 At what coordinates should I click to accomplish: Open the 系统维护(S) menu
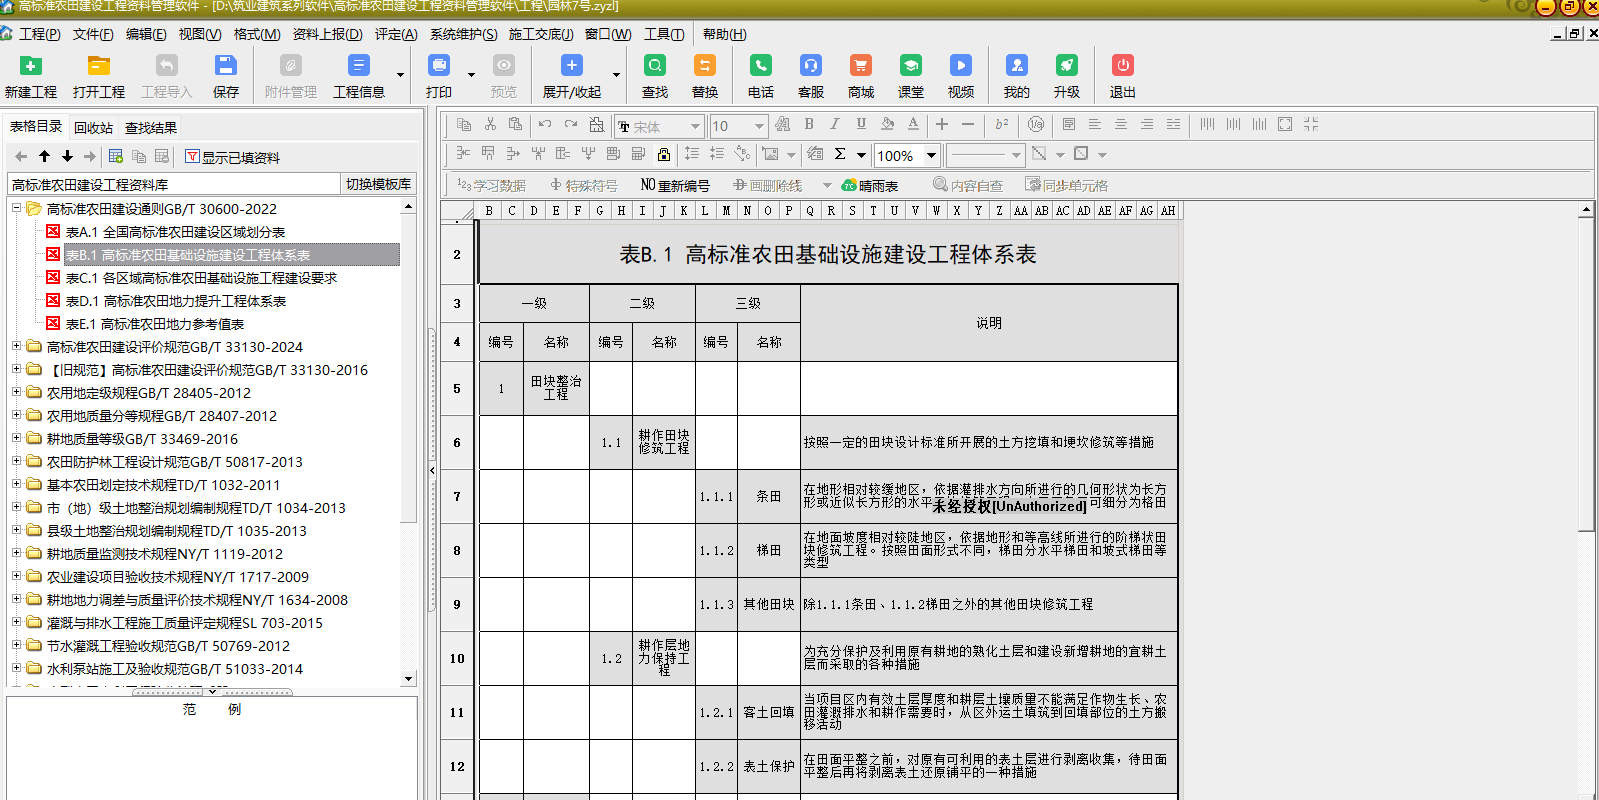tap(463, 34)
